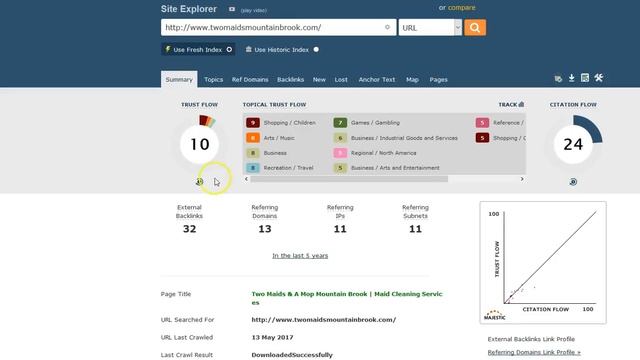Click the Fresh Index lightning icon
The height and width of the screenshot is (360, 640).
click(167, 49)
